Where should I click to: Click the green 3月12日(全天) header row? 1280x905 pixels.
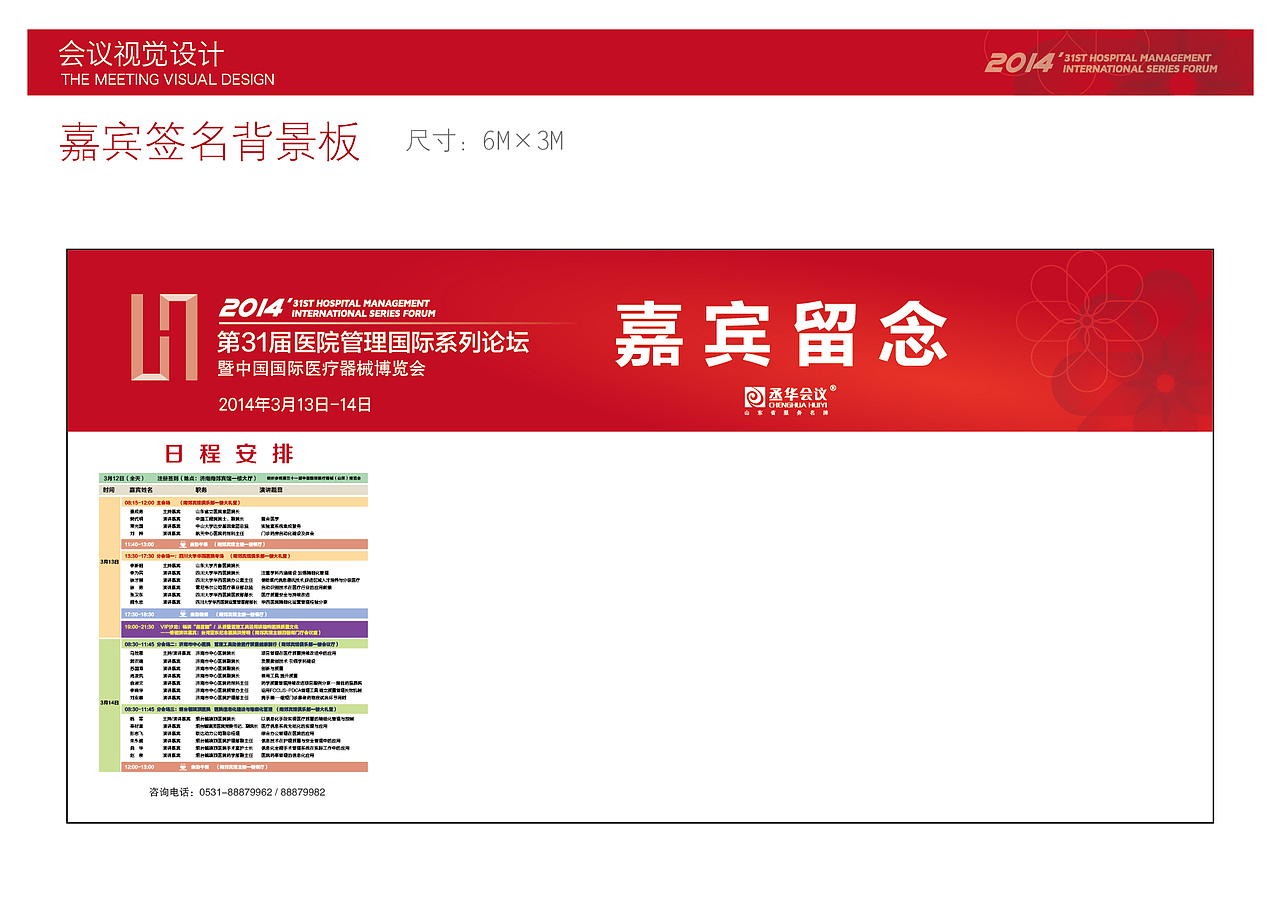pyautogui.click(x=234, y=478)
